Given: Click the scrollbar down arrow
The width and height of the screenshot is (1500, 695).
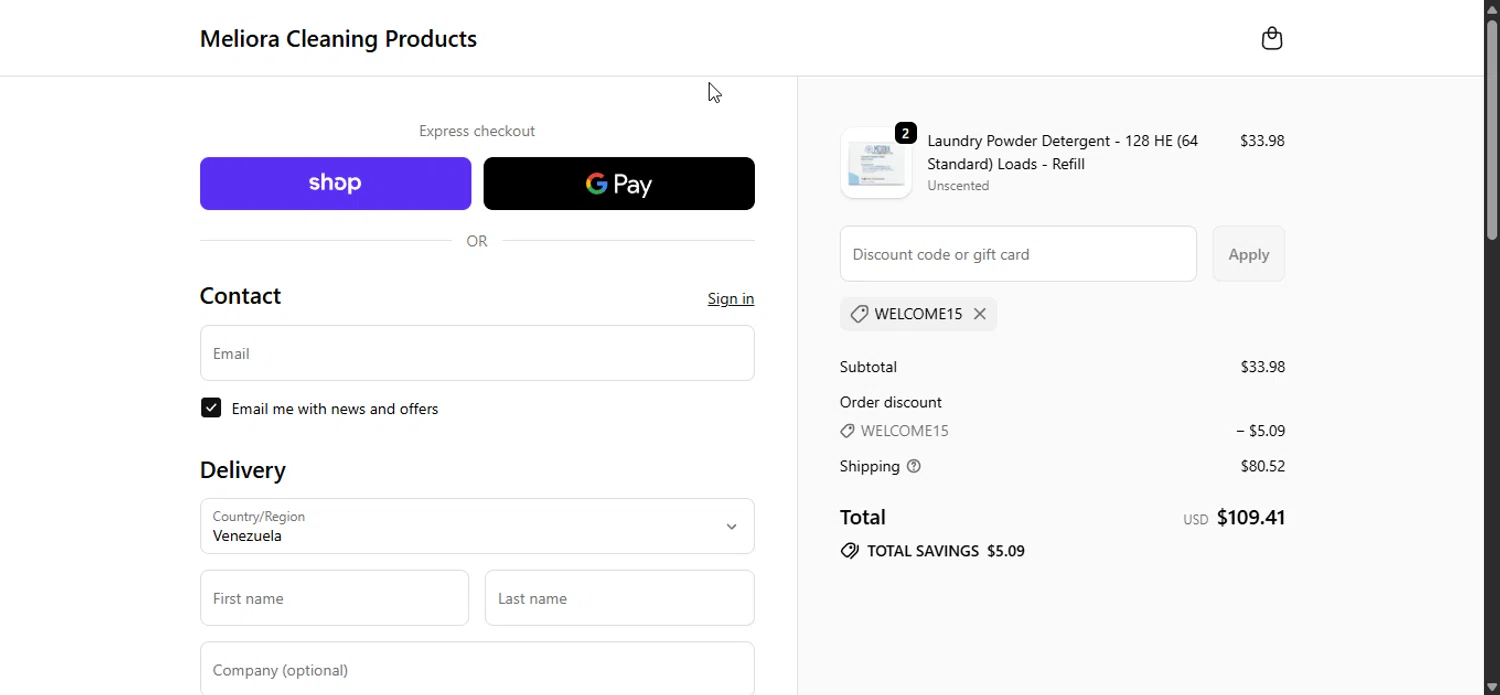Looking at the screenshot, I should [x=1492, y=687].
